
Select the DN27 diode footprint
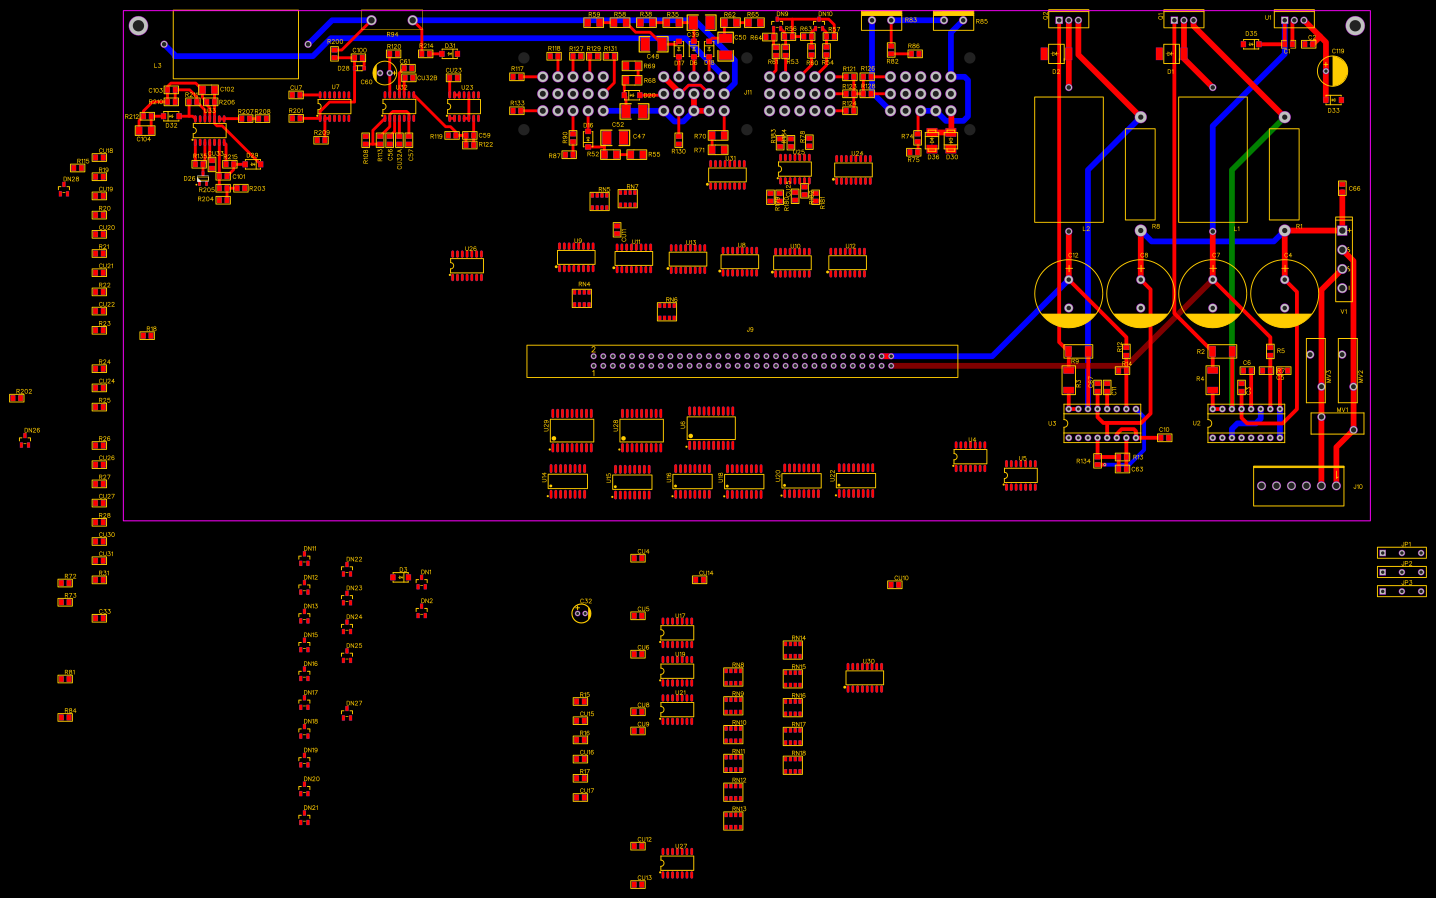tap(347, 714)
